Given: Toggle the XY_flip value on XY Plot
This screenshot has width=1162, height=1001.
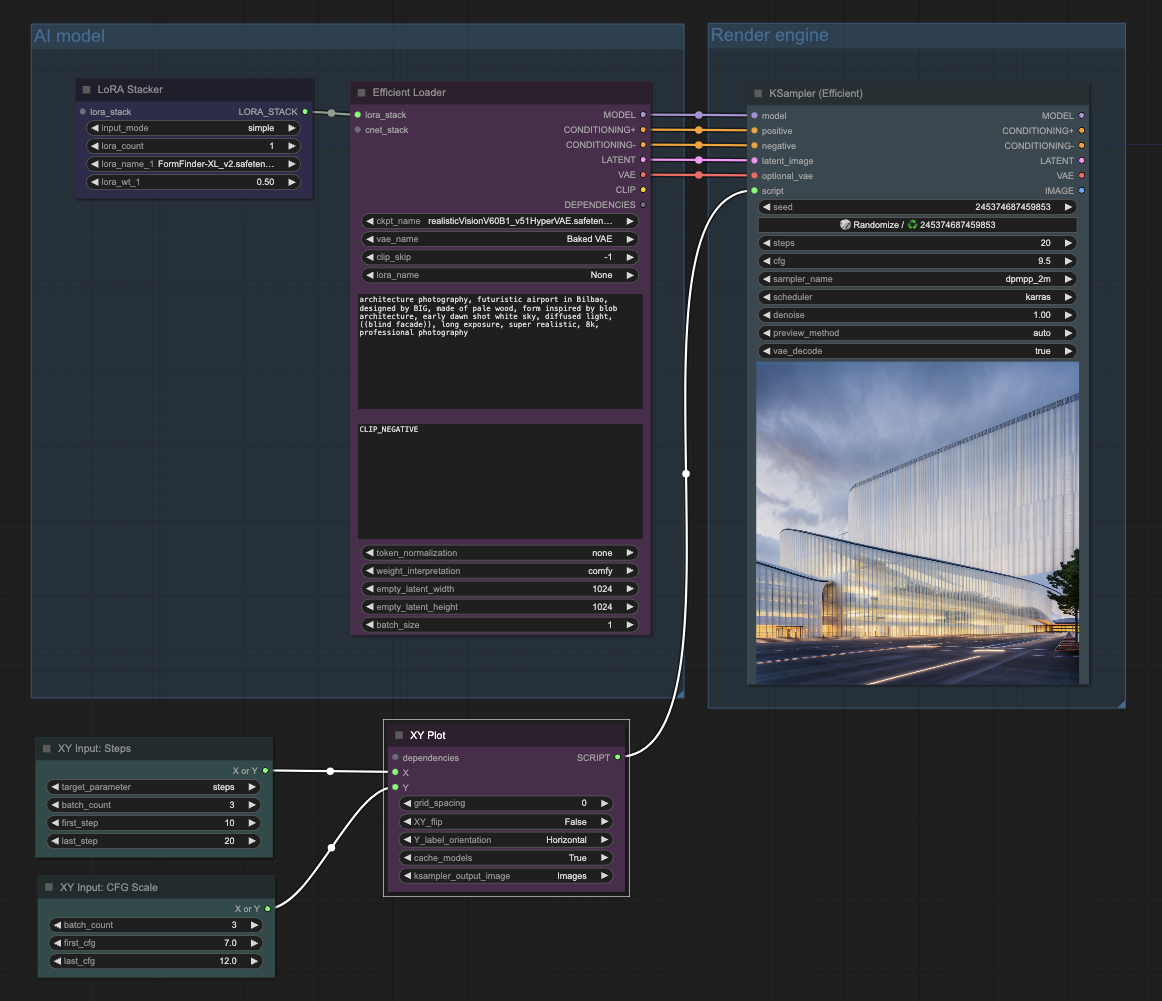Looking at the screenshot, I should tap(505, 822).
